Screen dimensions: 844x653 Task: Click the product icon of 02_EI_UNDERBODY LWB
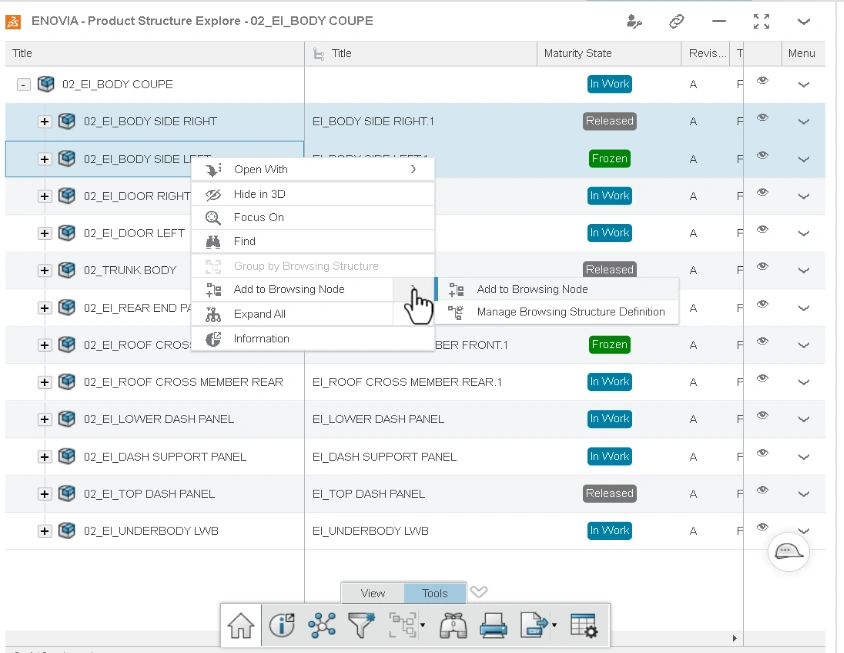click(67, 531)
